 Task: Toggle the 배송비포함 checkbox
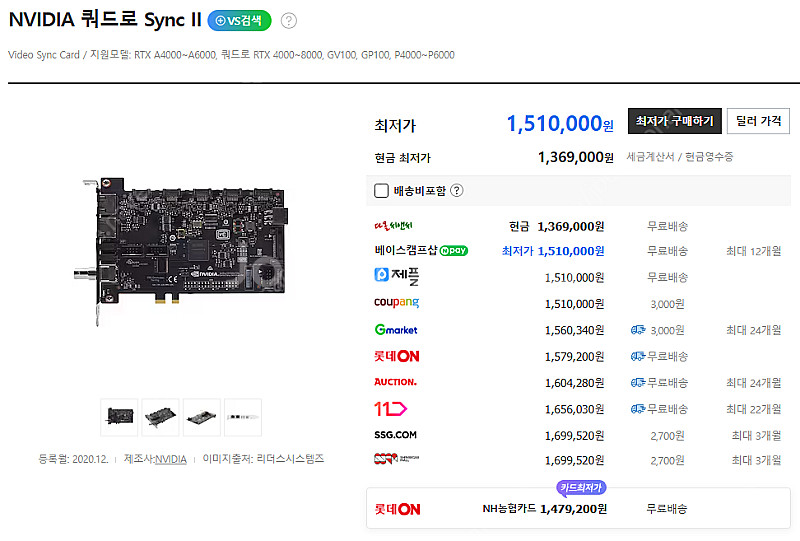(381, 191)
